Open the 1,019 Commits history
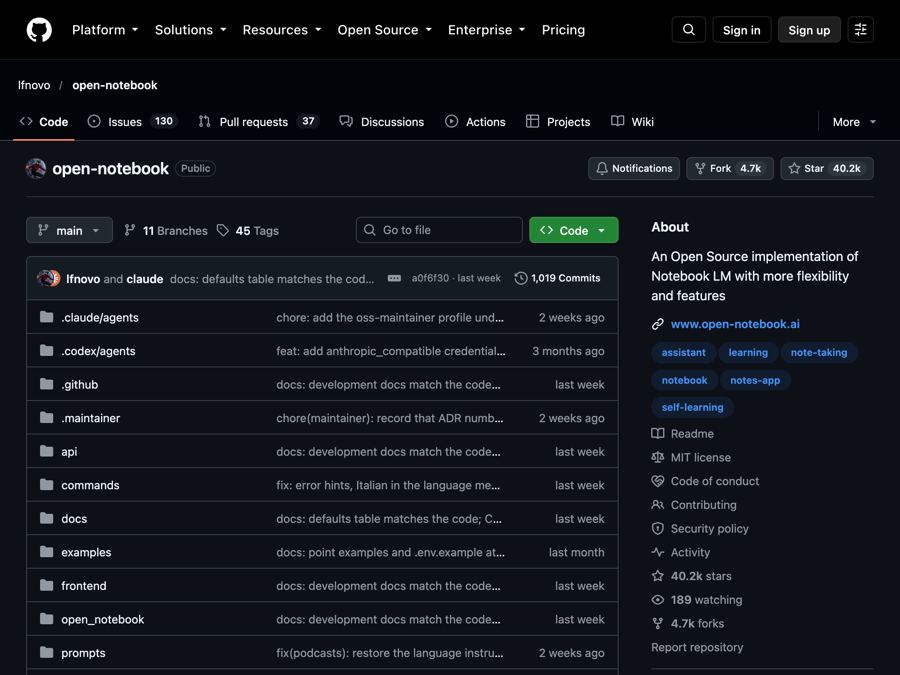Viewport: 900px width, 675px height. click(x=557, y=278)
